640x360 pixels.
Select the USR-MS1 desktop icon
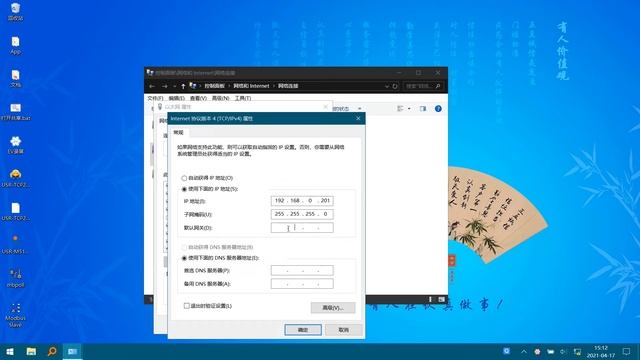tap(15, 244)
